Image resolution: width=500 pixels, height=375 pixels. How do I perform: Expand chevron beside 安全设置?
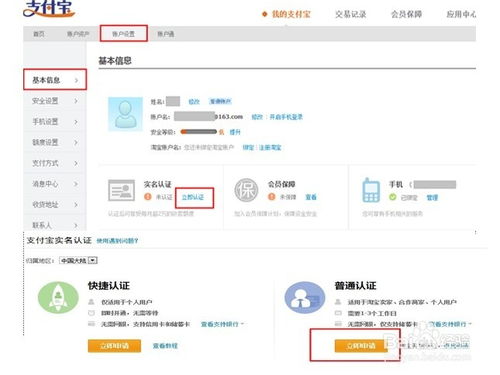click(x=76, y=101)
